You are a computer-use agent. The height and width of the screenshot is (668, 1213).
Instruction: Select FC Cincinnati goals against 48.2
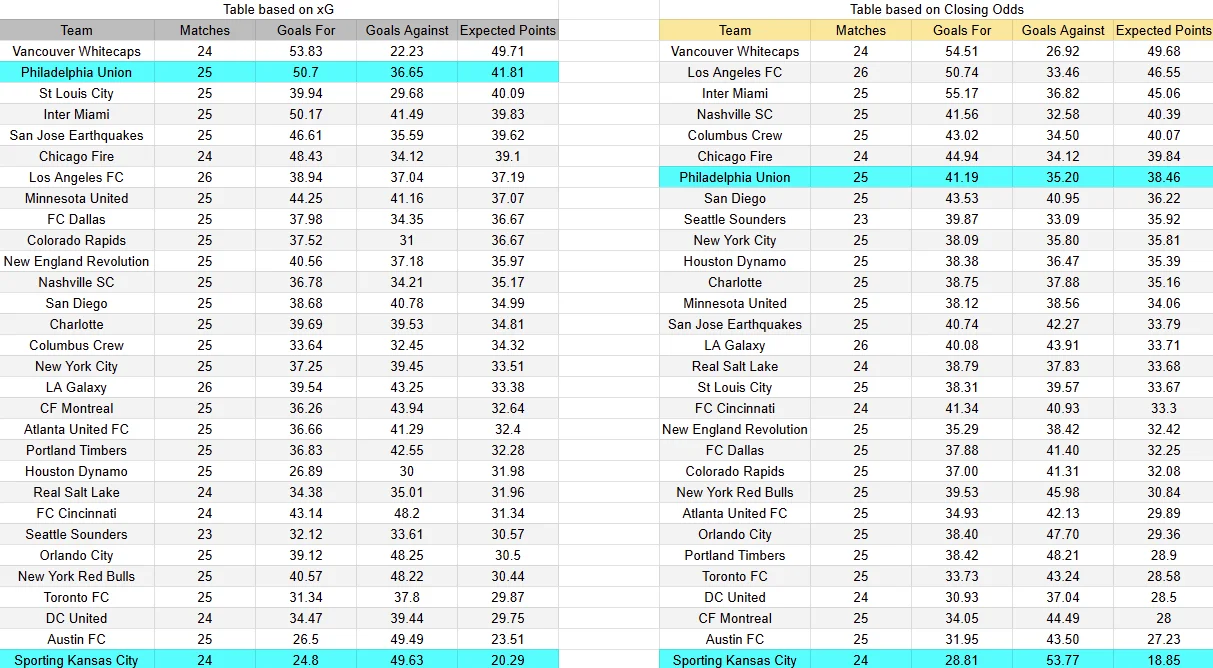(407, 513)
